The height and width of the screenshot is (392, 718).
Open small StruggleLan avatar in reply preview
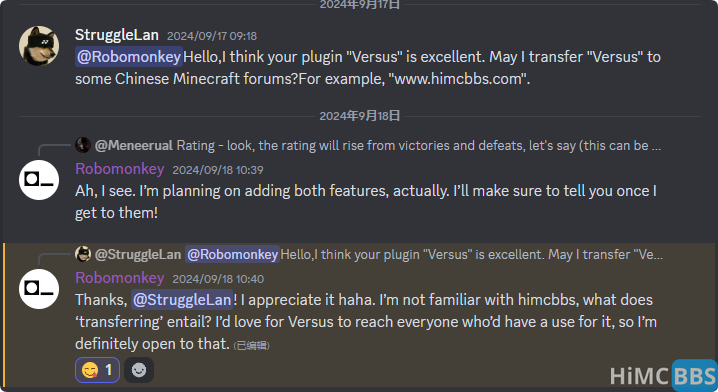[83, 254]
